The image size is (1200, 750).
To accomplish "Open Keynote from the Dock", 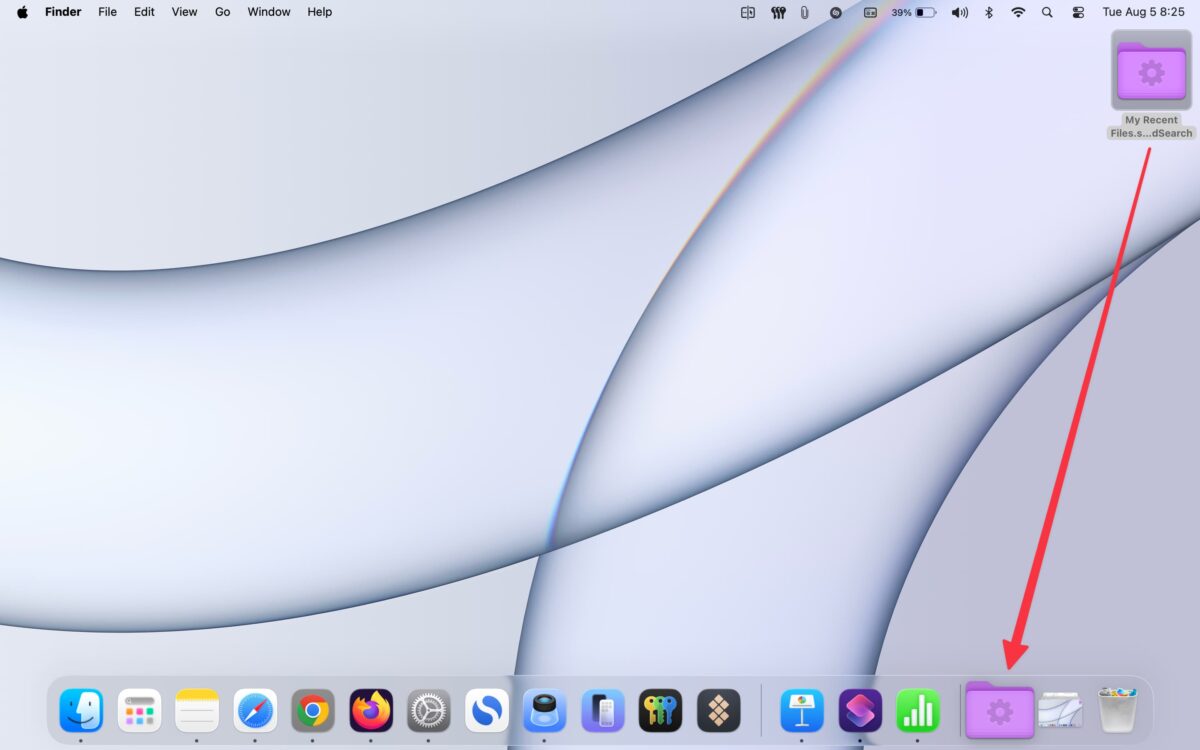I will (802, 711).
